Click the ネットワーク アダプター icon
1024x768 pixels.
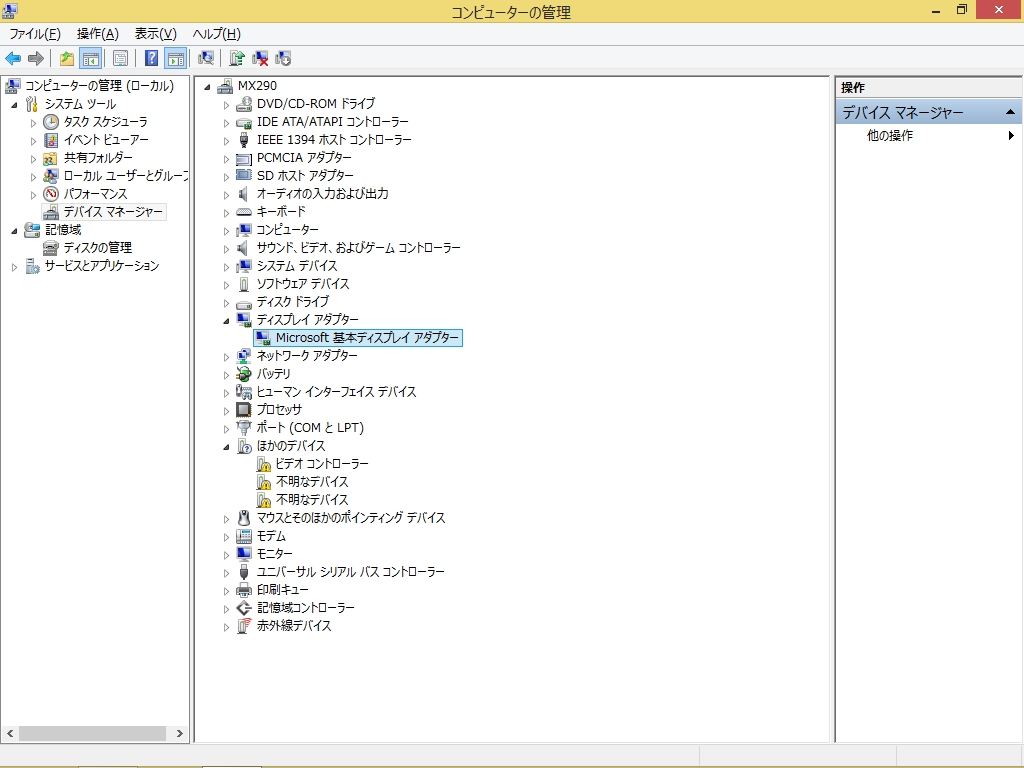(x=244, y=356)
